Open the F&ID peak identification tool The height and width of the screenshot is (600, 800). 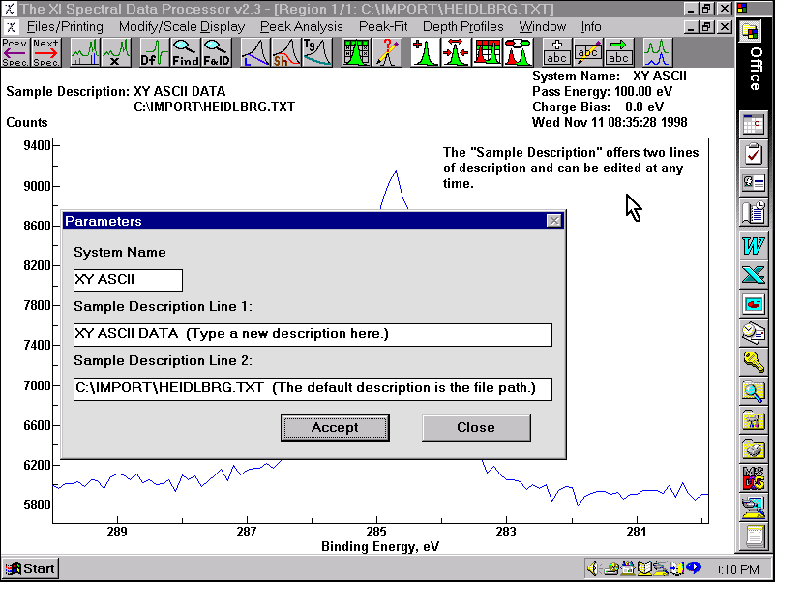tap(216, 51)
